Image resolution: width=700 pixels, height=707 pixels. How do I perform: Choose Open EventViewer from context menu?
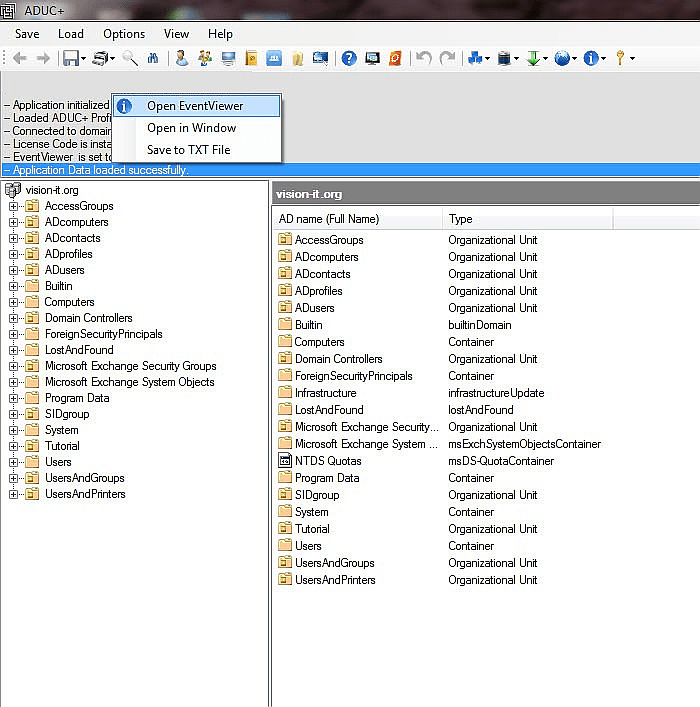point(197,106)
